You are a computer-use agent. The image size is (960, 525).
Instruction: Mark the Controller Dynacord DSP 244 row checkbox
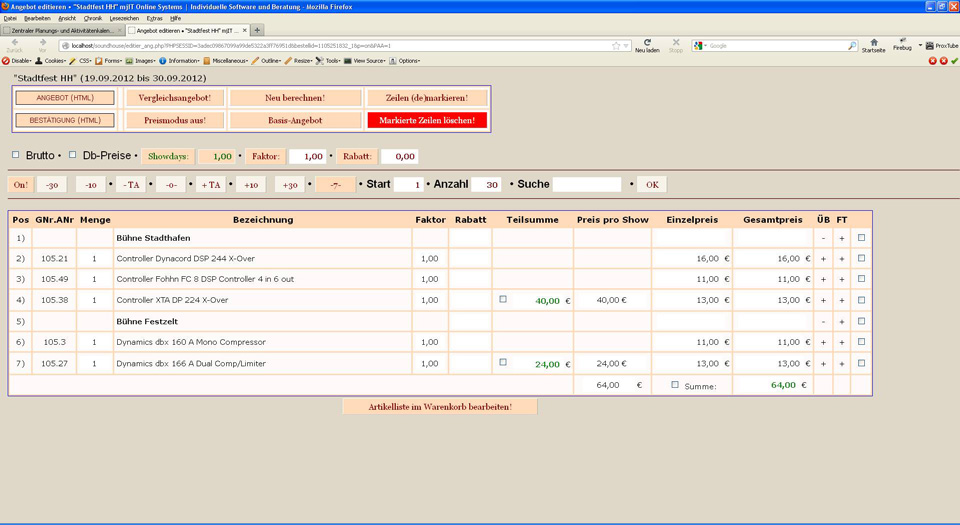pyautogui.click(x=861, y=258)
